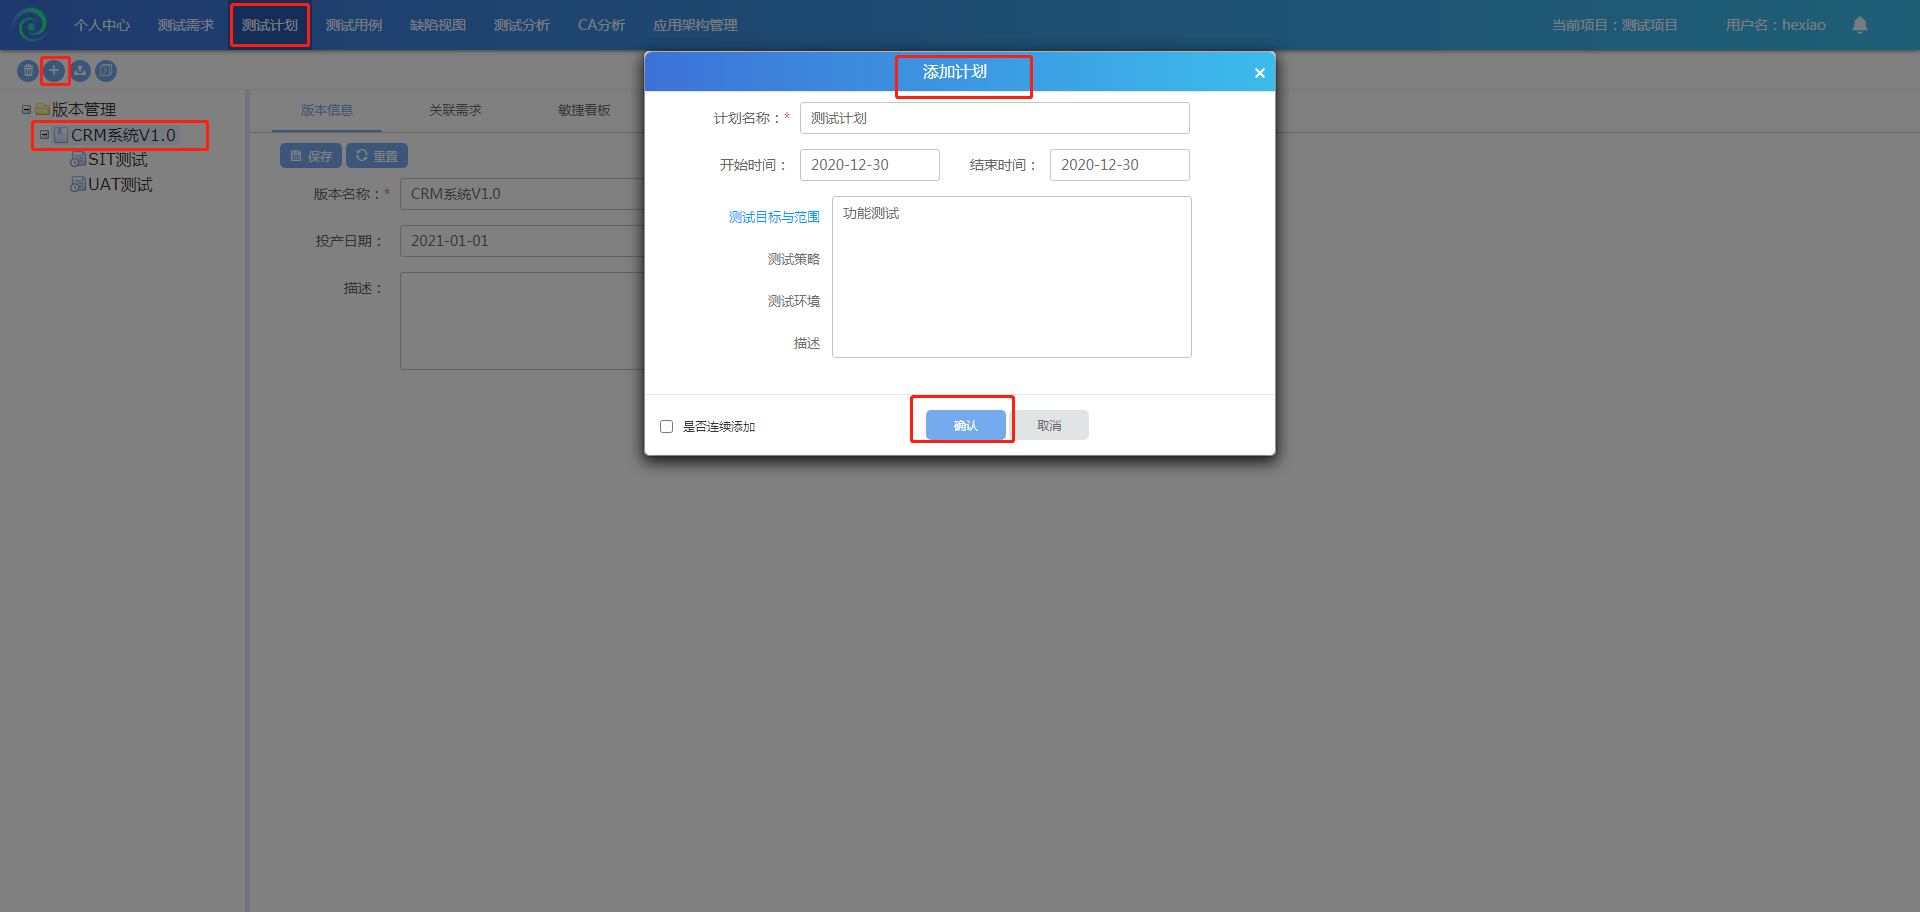Screen dimensions: 1920x912
Task: Click into the 计划名称 input field
Action: [994, 118]
